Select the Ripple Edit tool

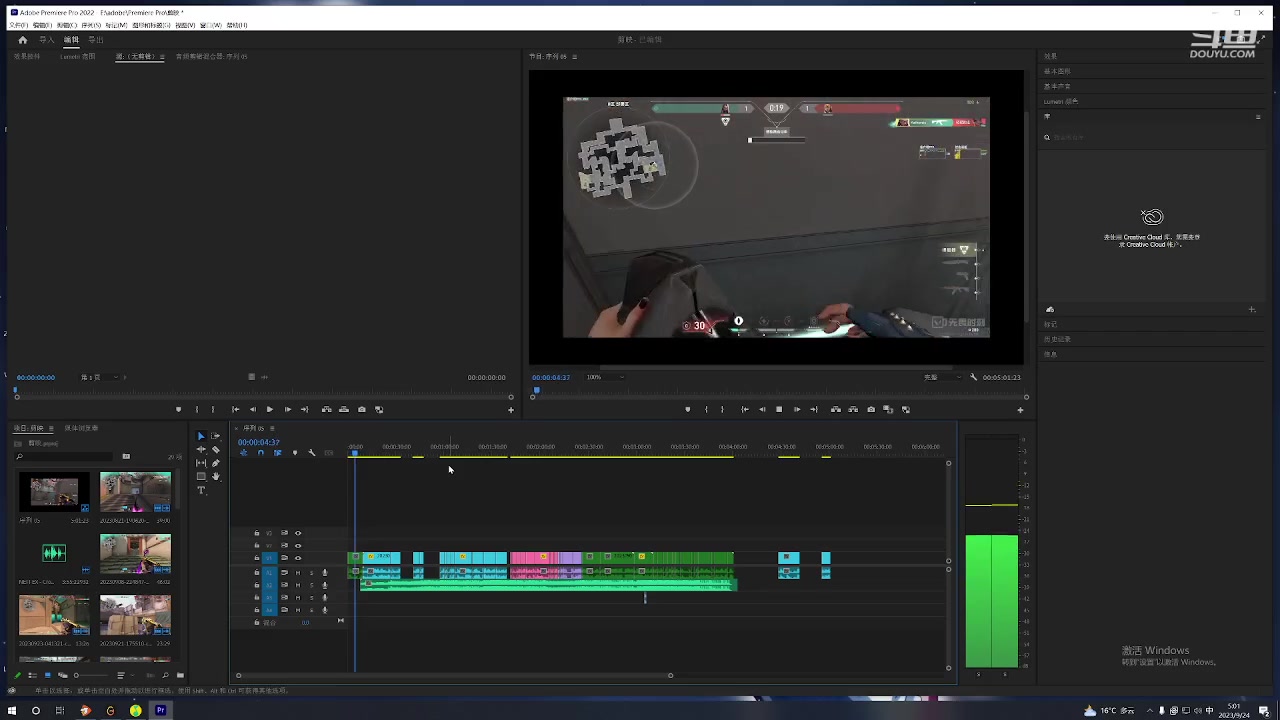point(200,450)
